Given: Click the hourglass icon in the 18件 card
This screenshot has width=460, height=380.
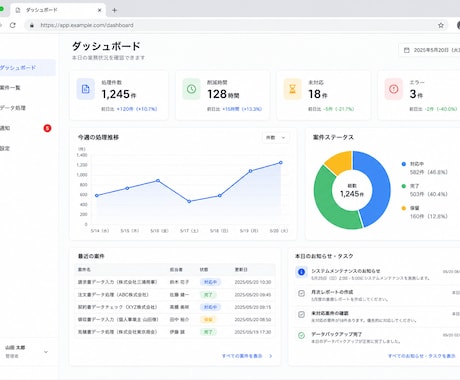Looking at the screenshot, I should pyautogui.click(x=292, y=89).
